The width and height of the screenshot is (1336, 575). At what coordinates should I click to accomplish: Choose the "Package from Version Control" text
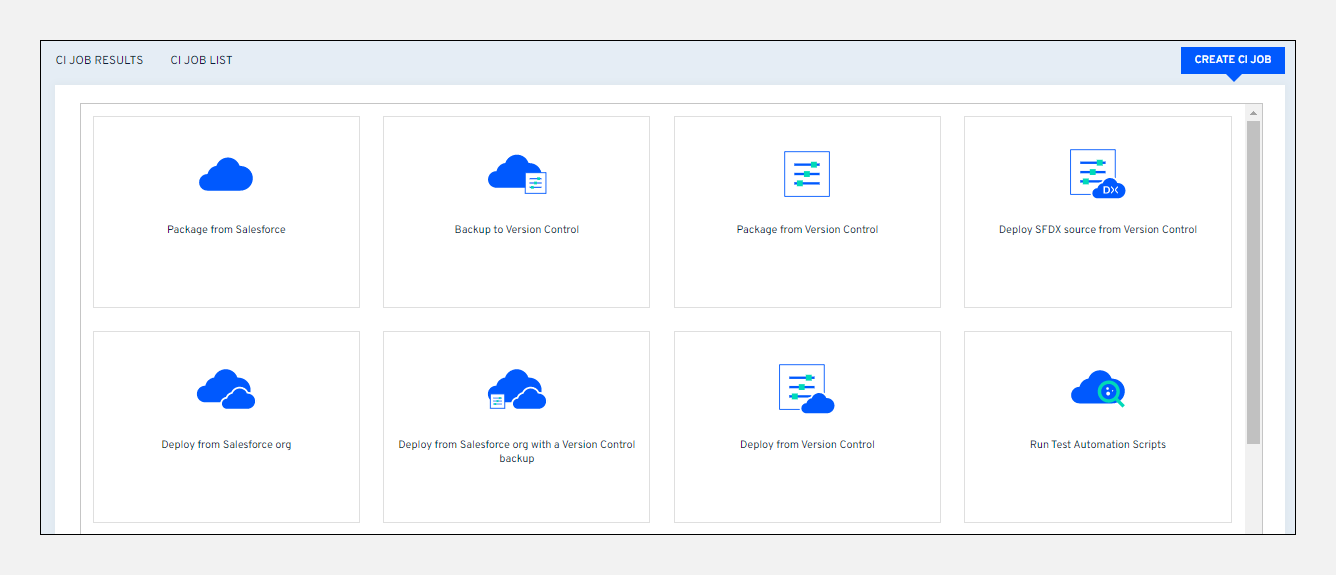pos(807,230)
